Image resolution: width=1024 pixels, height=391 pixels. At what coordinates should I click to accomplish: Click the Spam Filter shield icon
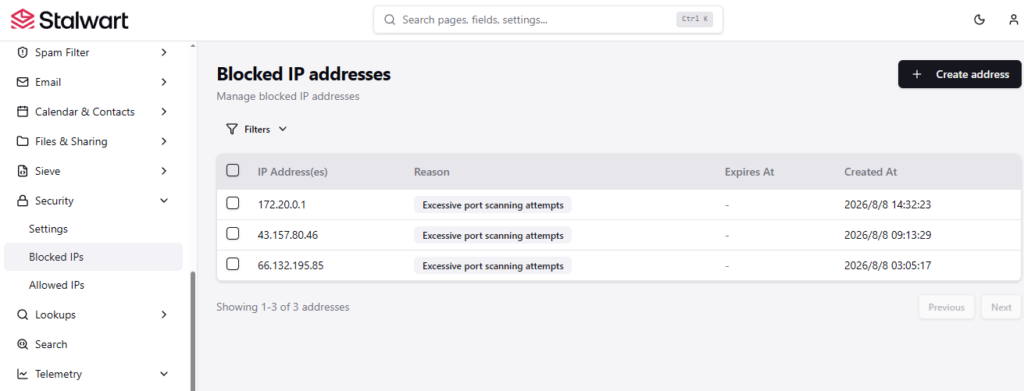23,52
